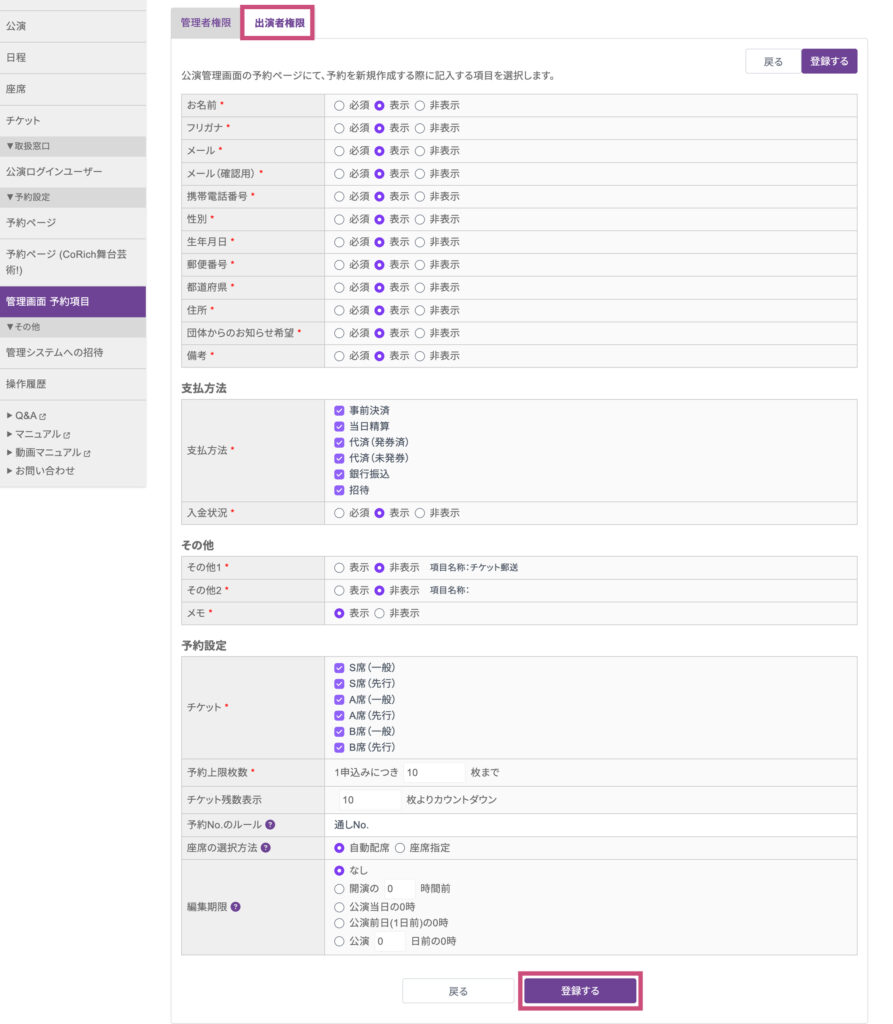Open 動画マニュアル external link in sidebar
Screen dimensions: 893x1024
[48, 452]
